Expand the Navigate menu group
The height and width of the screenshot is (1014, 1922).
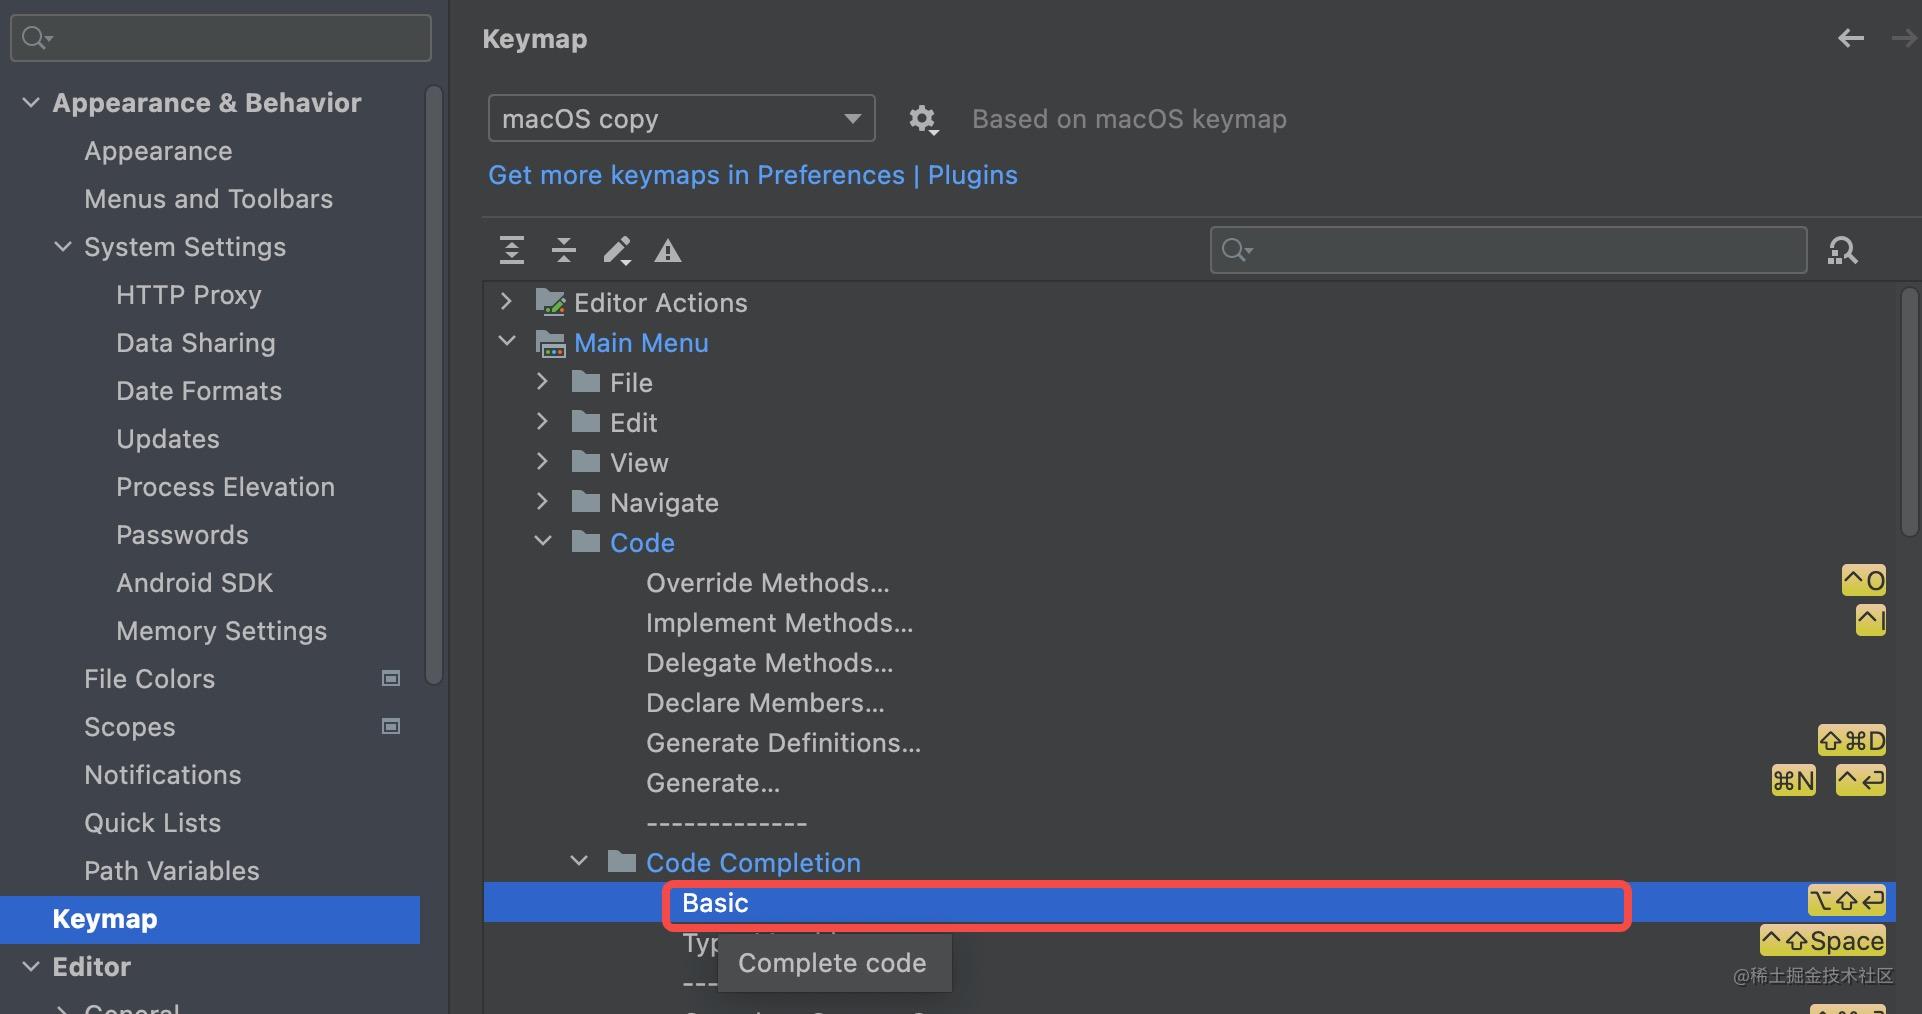[542, 501]
